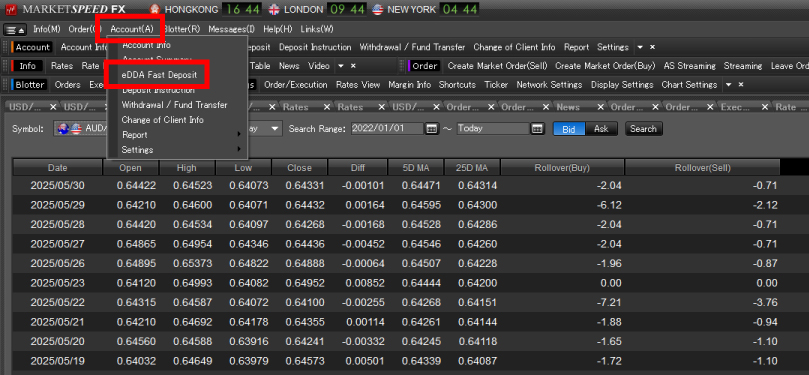Click Change of Client Info in Account toolbar
Screen dimensions: 809x375
coord(514,47)
